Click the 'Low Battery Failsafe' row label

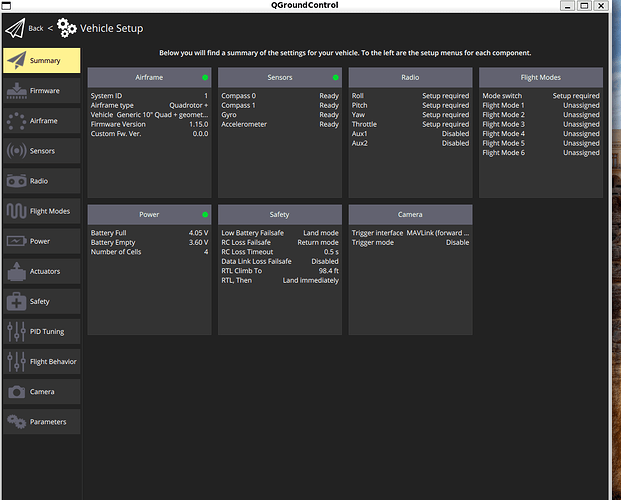click(252, 233)
